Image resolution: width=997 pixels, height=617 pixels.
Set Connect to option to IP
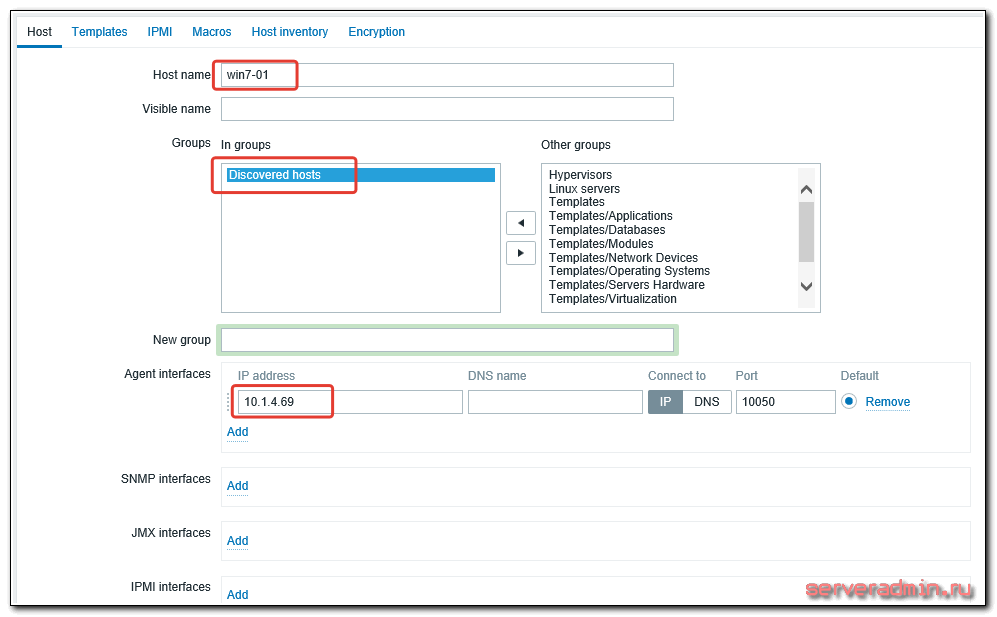[x=665, y=402]
